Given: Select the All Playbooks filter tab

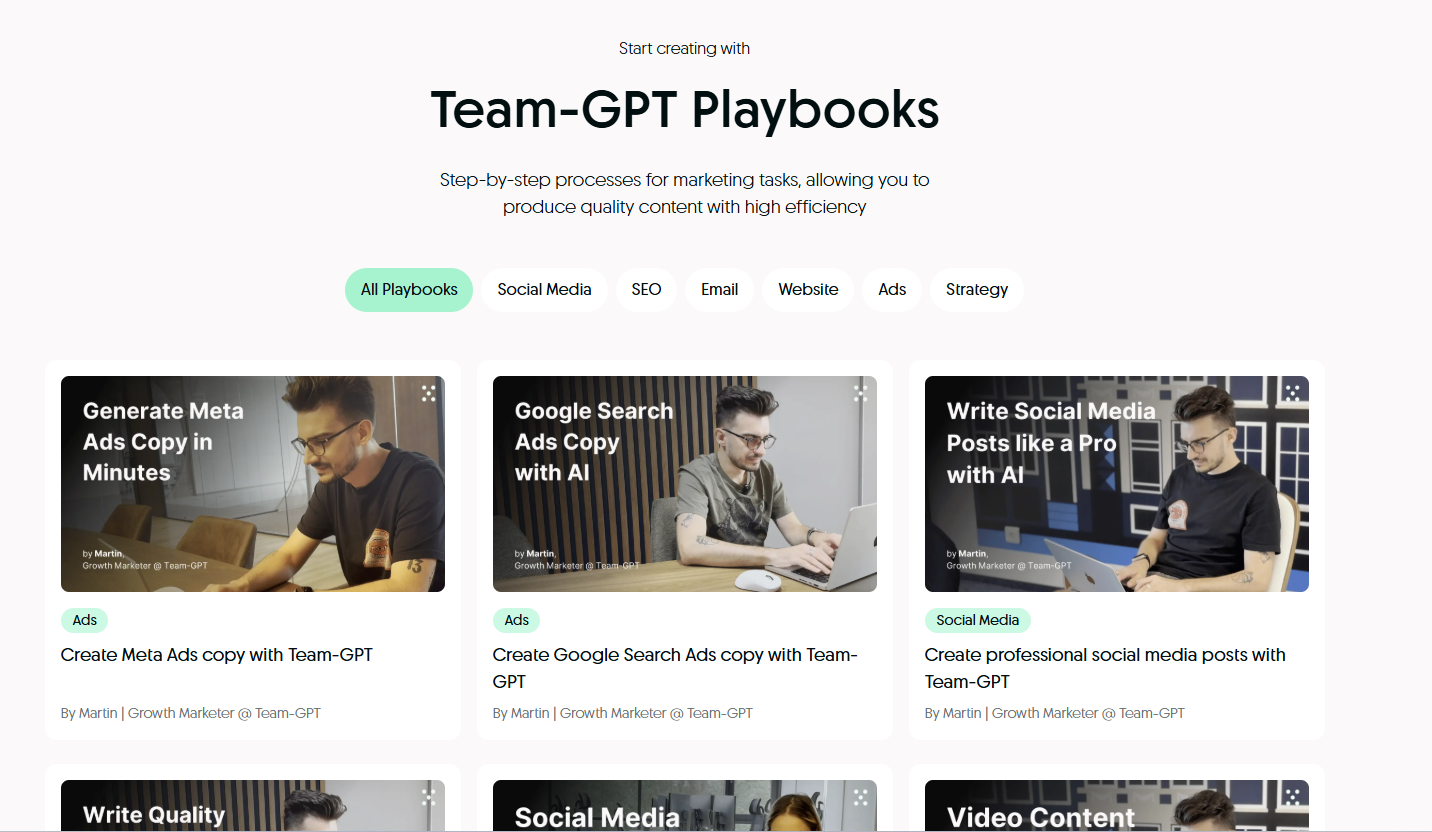Looking at the screenshot, I should point(409,290).
